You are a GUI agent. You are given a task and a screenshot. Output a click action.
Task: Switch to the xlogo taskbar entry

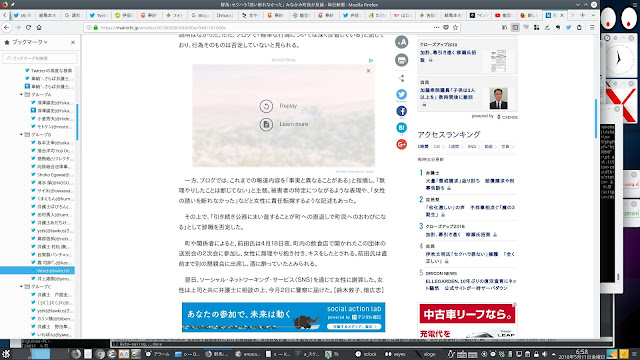pos(425,354)
